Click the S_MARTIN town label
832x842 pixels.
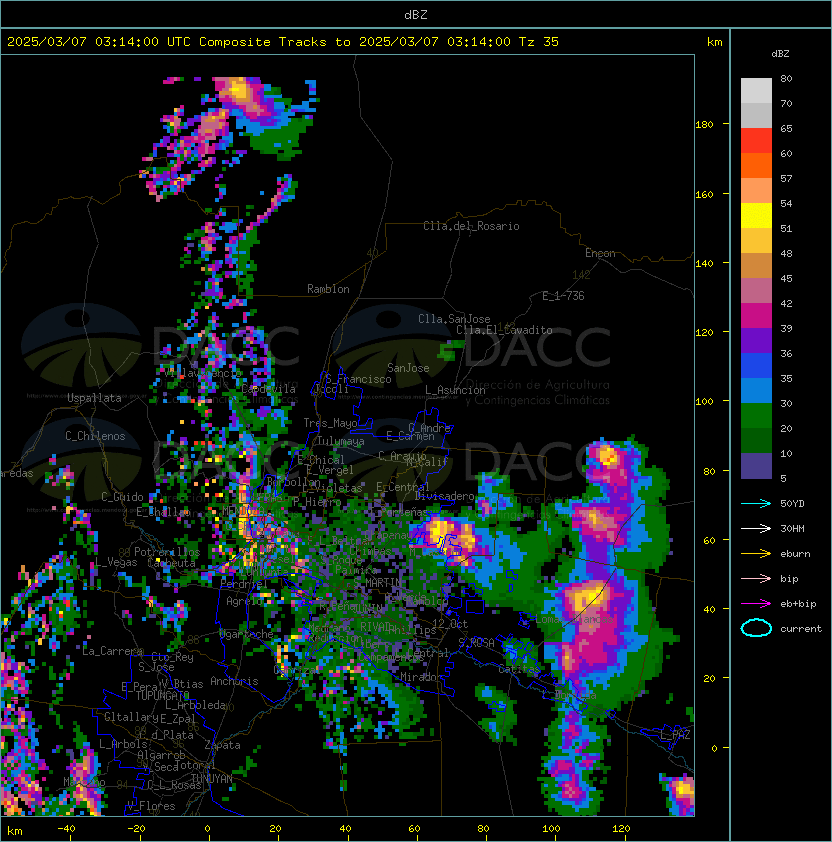pyautogui.click(x=377, y=583)
